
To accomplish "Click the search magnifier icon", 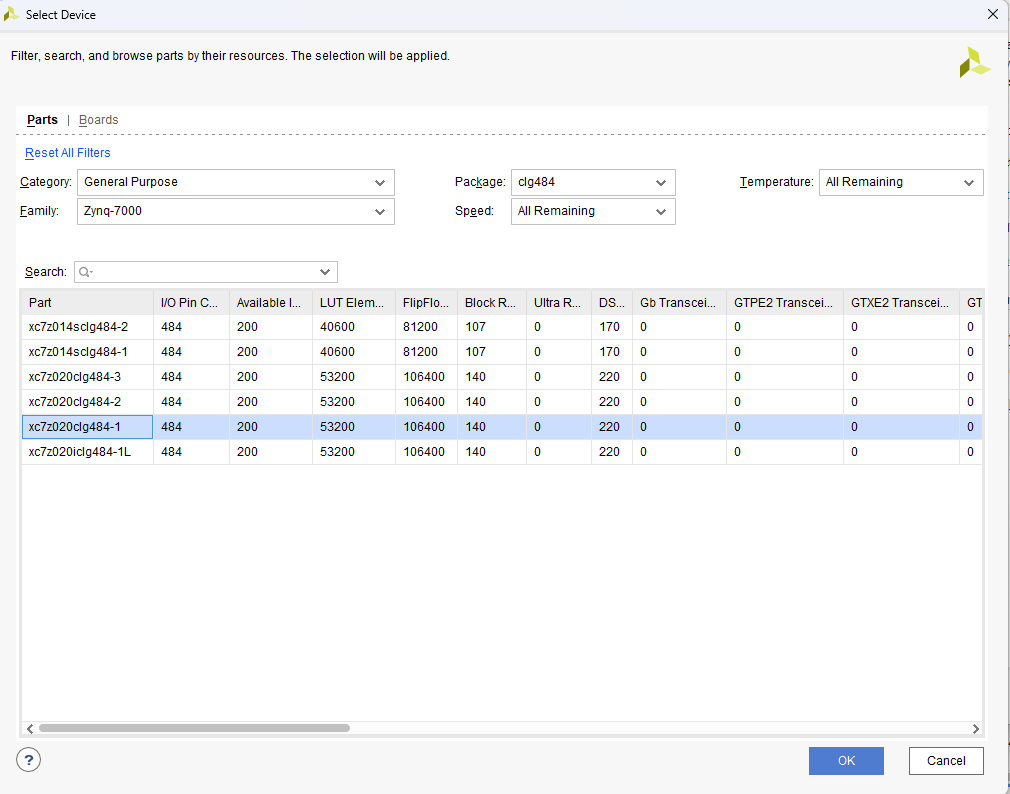I will coord(85,272).
